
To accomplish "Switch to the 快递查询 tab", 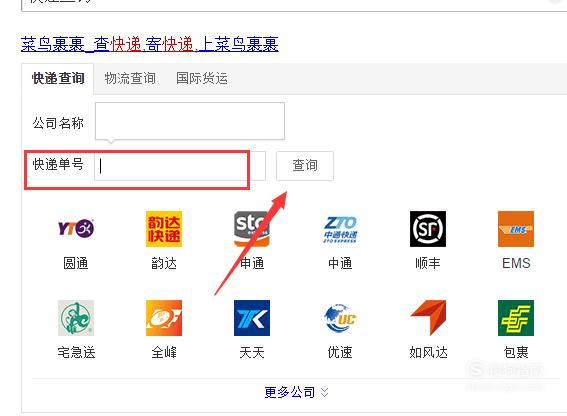I will point(58,78).
